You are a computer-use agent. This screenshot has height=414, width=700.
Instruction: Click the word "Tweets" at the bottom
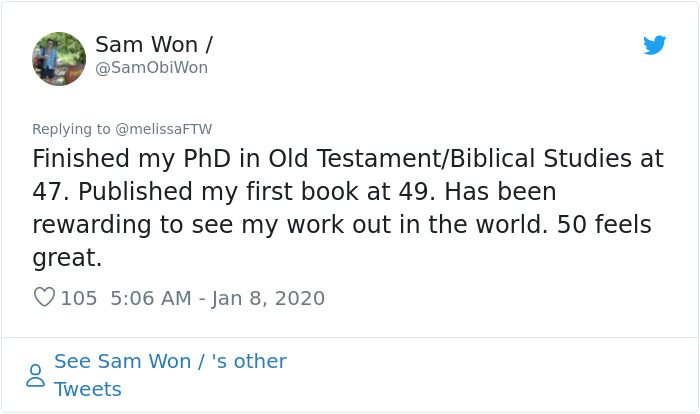pyautogui.click(x=87, y=389)
